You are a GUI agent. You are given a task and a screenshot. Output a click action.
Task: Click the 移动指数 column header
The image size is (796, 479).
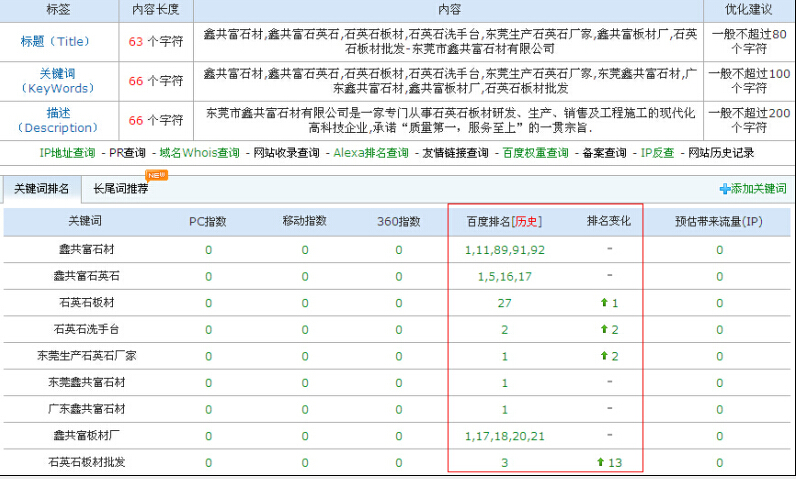tap(305, 221)
